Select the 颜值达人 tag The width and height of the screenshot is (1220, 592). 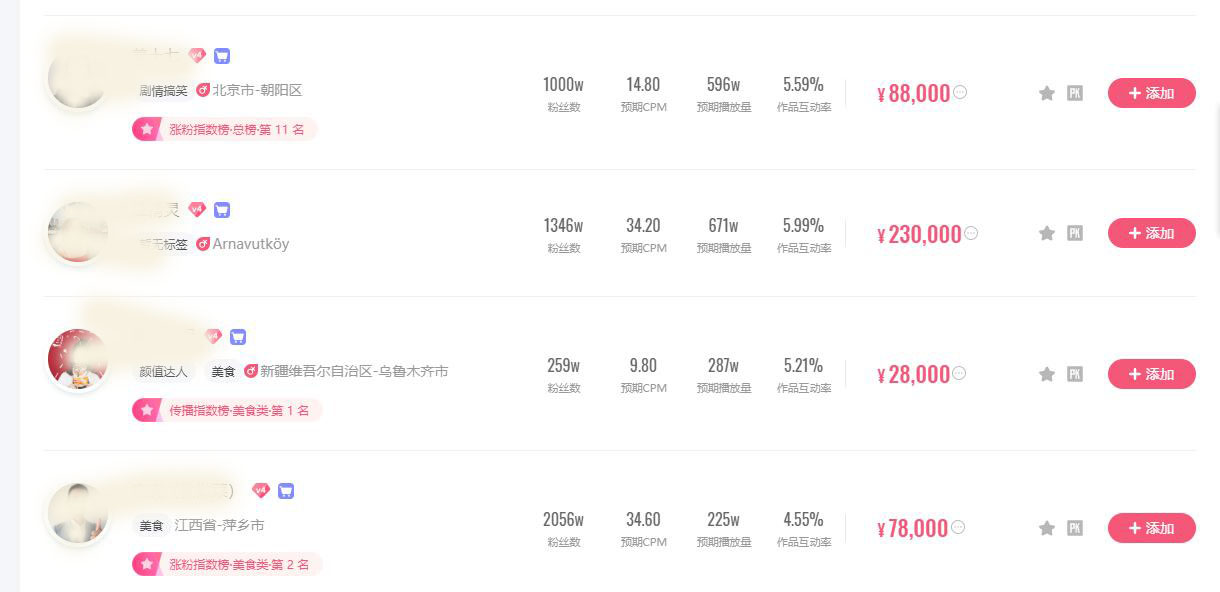pos(163,371)
